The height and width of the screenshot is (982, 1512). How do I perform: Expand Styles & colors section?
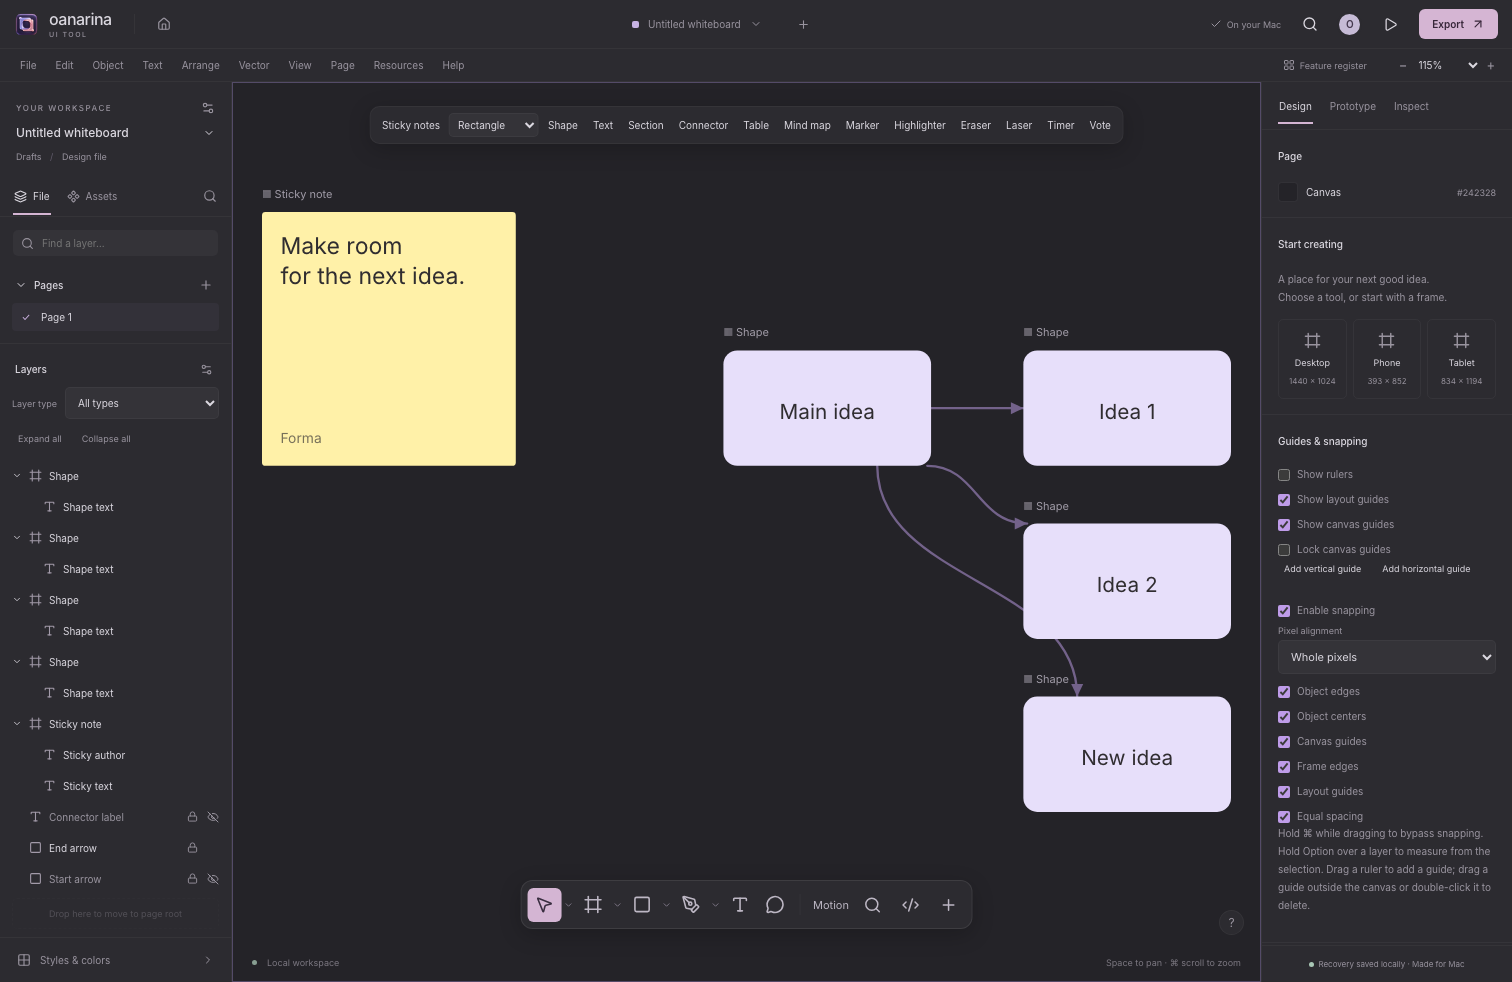point(116,960)
